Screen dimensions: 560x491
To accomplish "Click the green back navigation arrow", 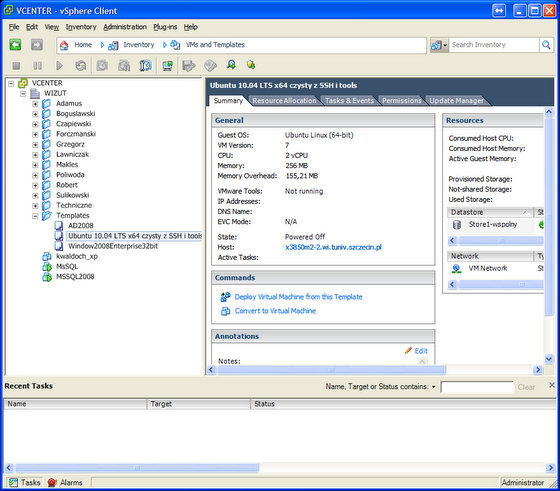I will pos(15,45).
